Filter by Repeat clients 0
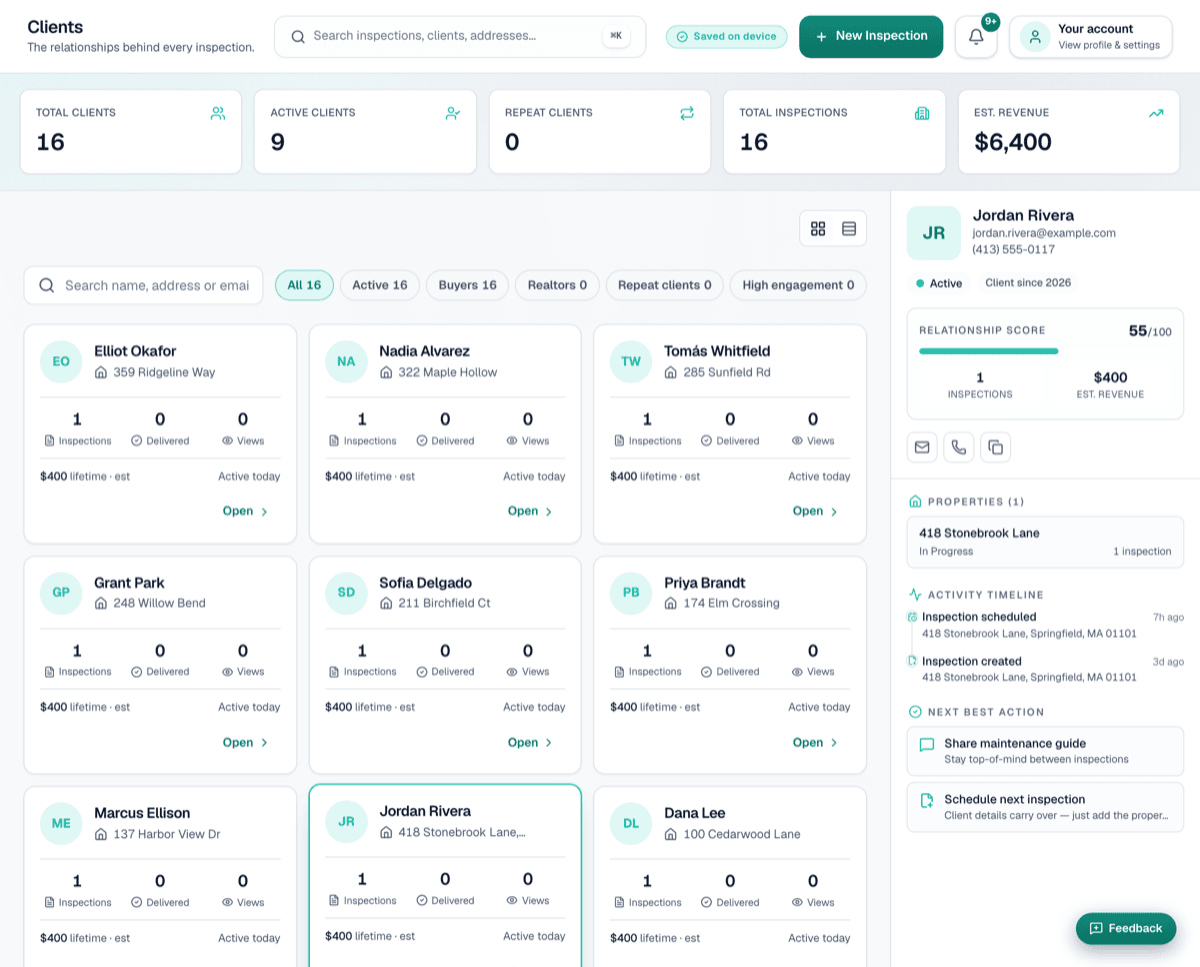 pos(665,285)
